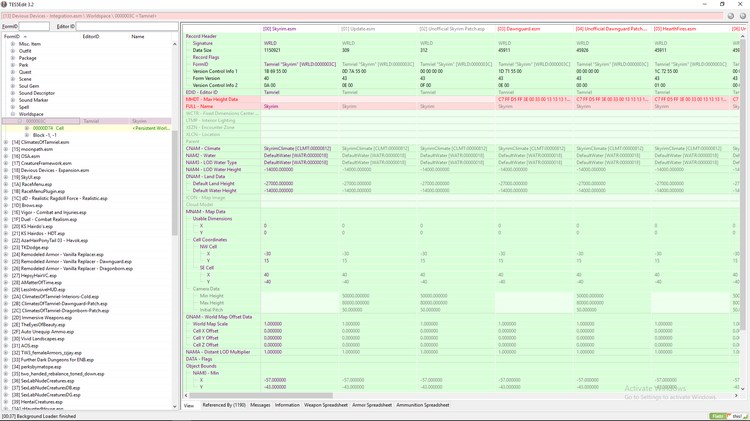Click the tree panel scroll-down arrow

point(175,406)
